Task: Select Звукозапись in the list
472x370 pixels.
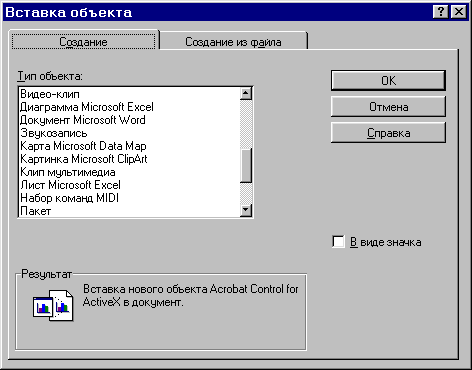Action: pos(129,133)
